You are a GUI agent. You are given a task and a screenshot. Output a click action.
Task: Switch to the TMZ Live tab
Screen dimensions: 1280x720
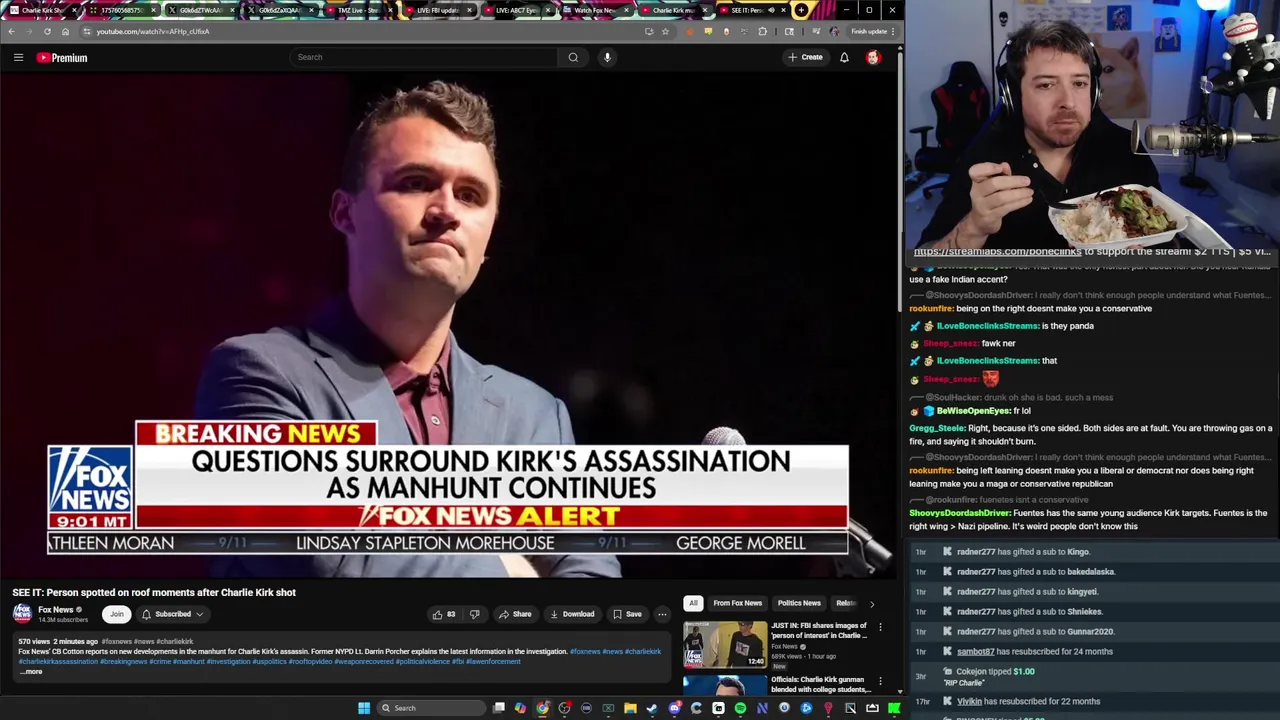(359, 10)
